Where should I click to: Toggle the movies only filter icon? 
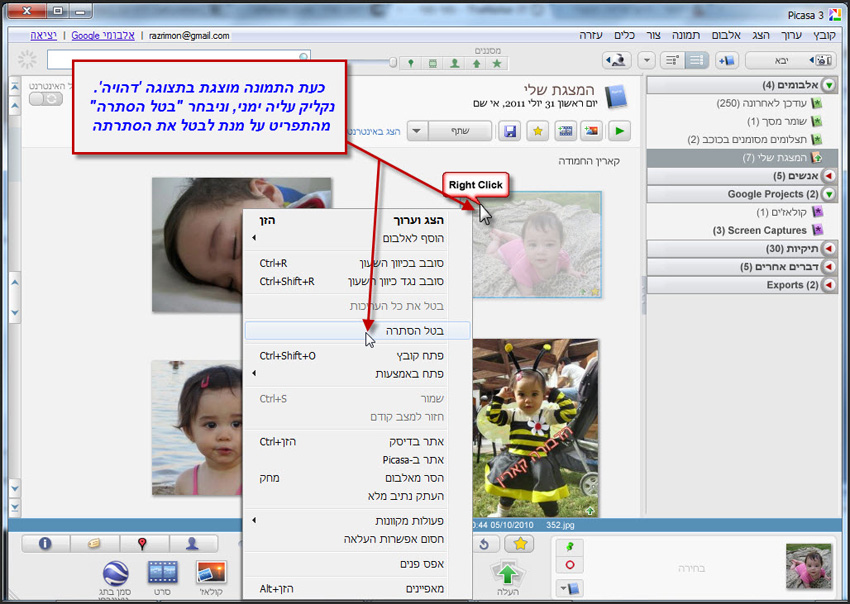click(433, 63)
